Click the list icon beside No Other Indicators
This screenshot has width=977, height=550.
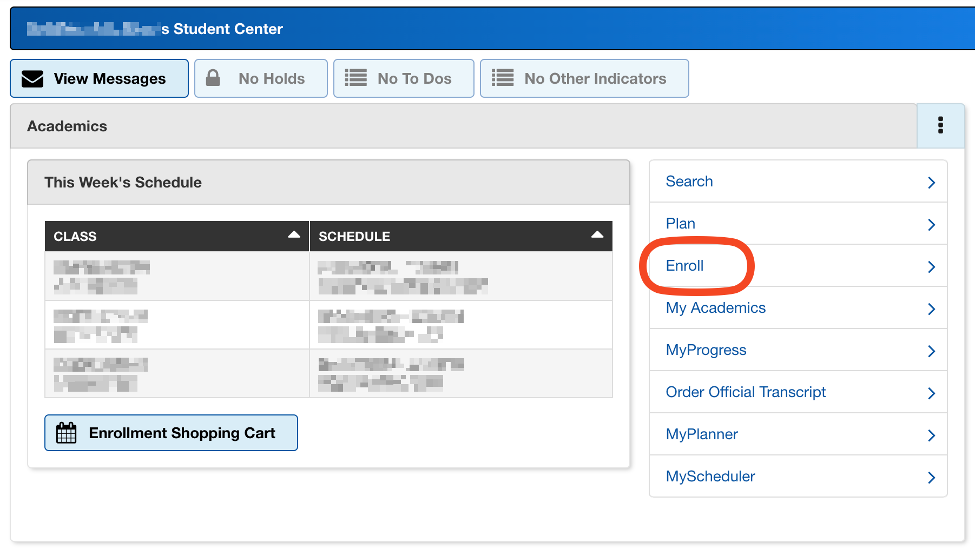pyautogui.click(x=503, y=78)
